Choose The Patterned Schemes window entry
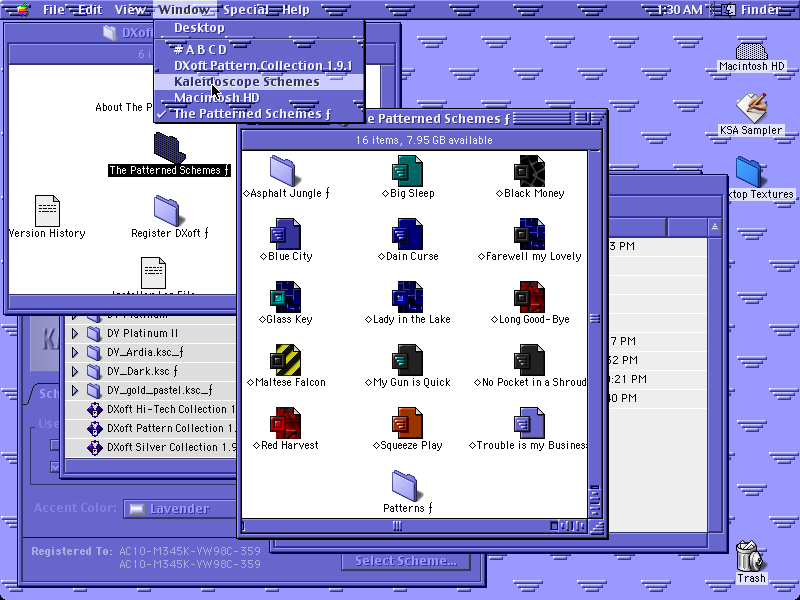The width and height of the screenshot is (800, 600). click(259, 114)
